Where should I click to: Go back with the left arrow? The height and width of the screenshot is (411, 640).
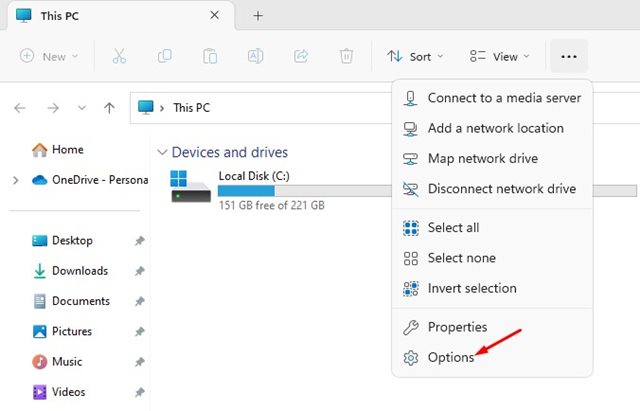coord(20,108)
